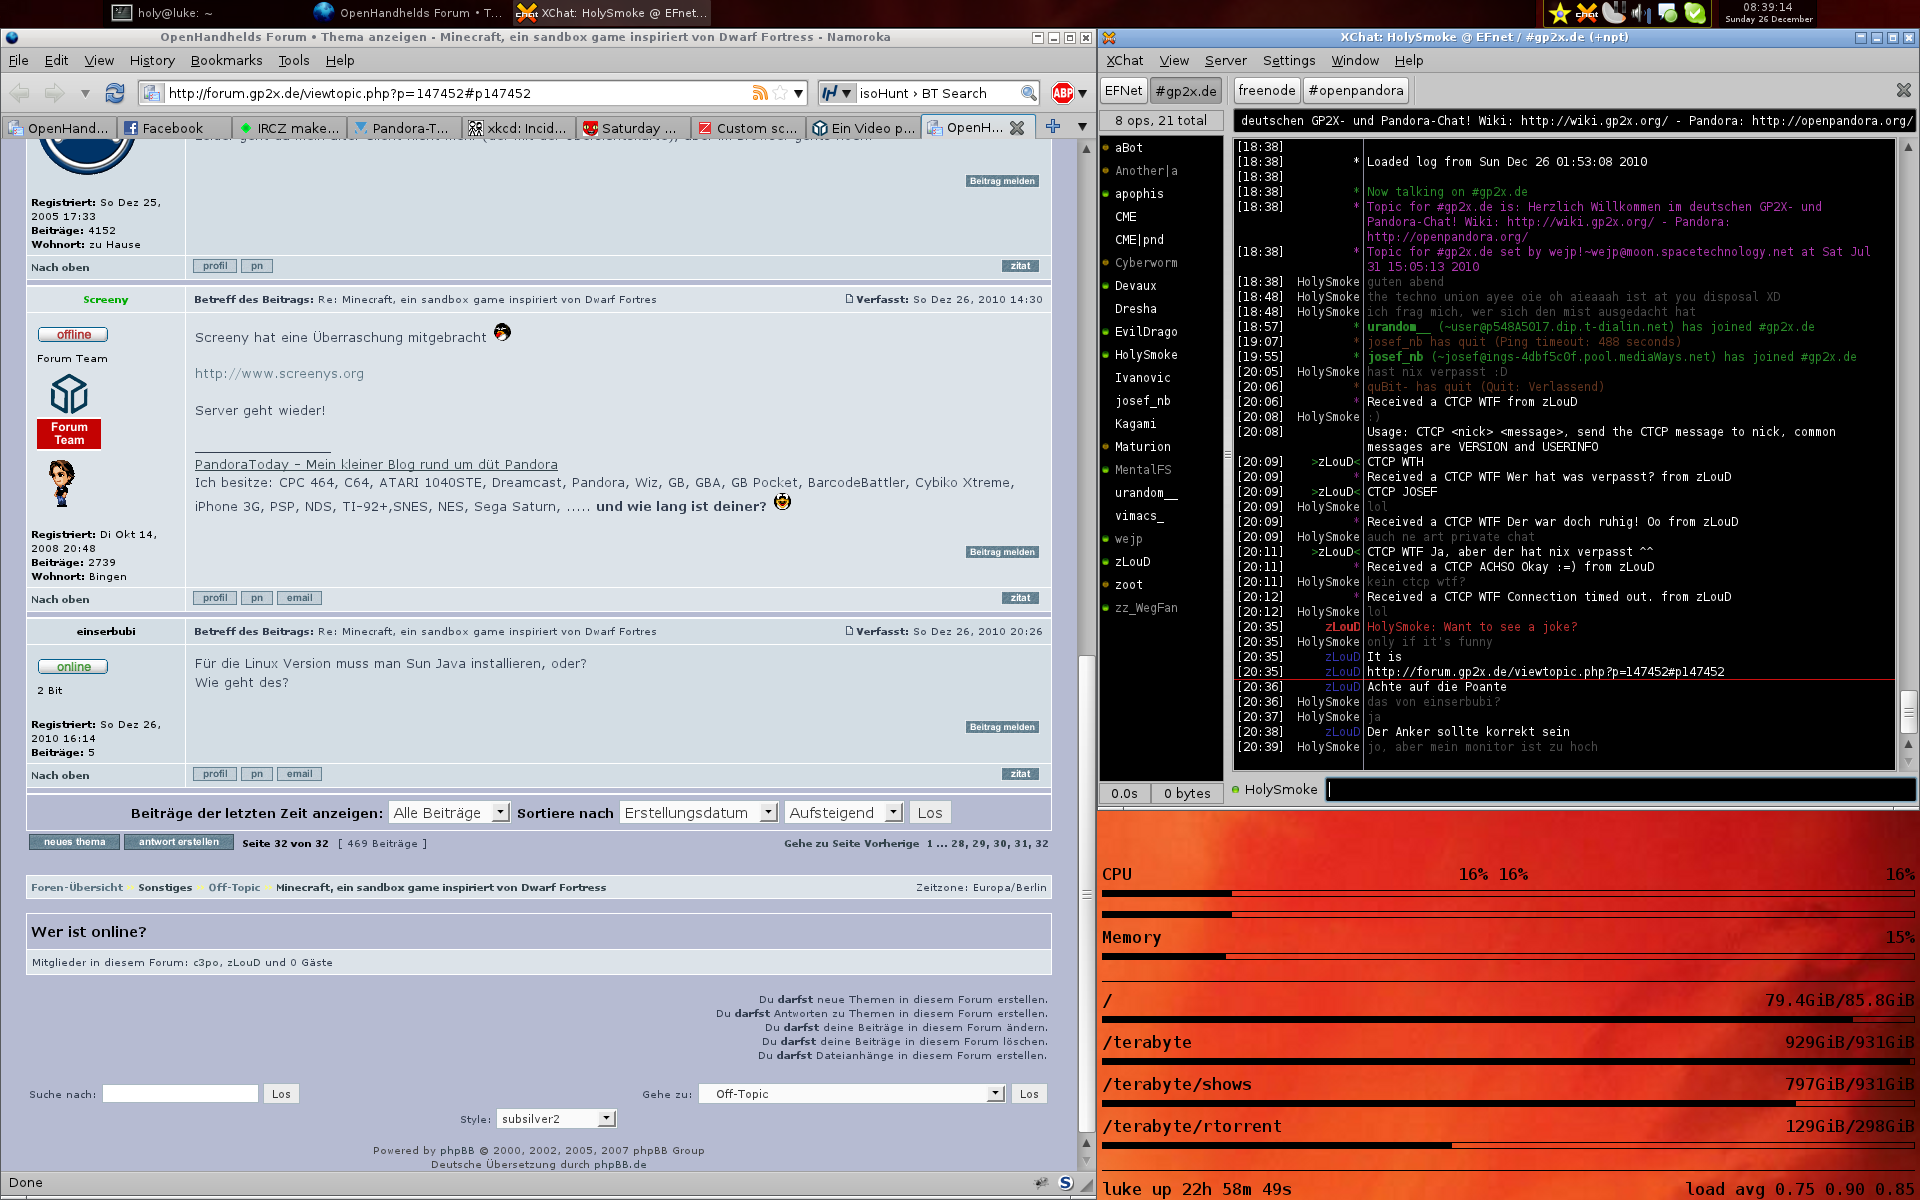Click the forum page vertical scrollbar thumb

click(1086, 892)
